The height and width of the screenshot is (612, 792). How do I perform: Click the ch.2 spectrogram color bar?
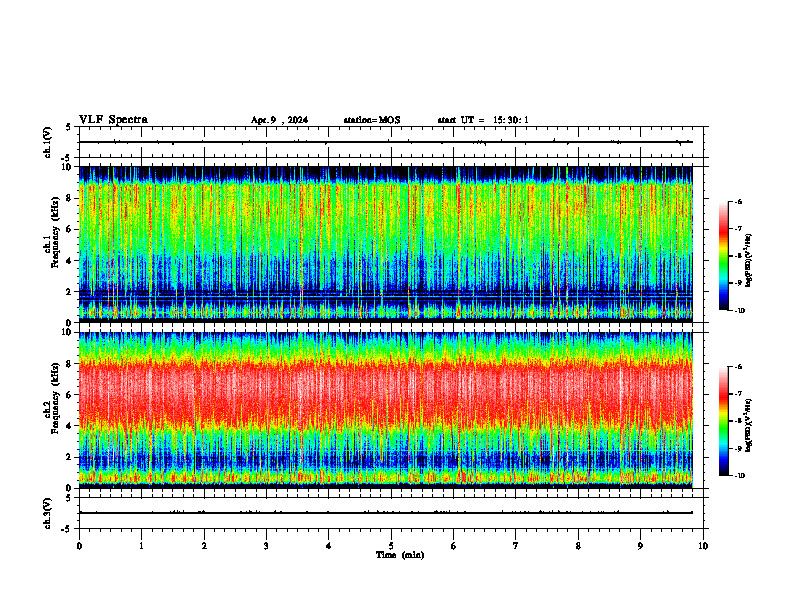723,421
